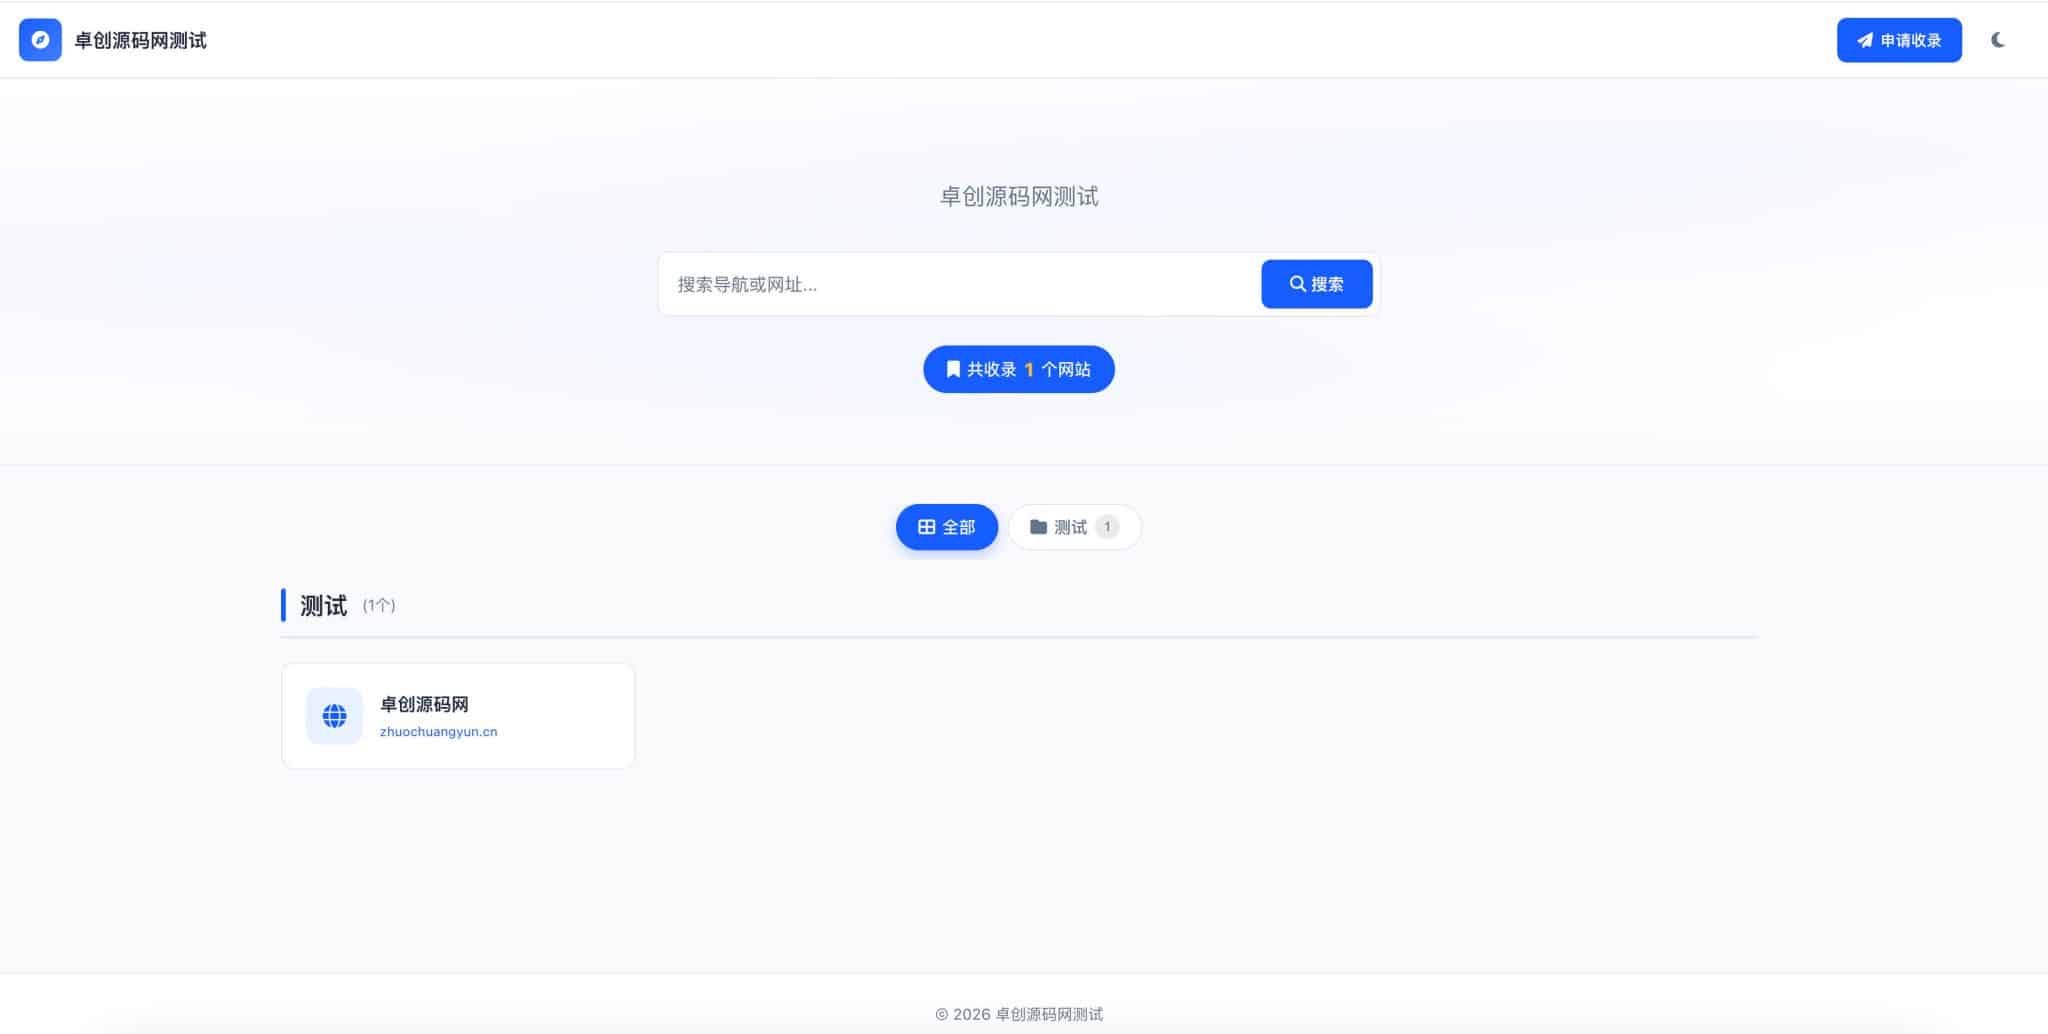Click the globe icon on 卓创源码网 card

click(334, 716)
